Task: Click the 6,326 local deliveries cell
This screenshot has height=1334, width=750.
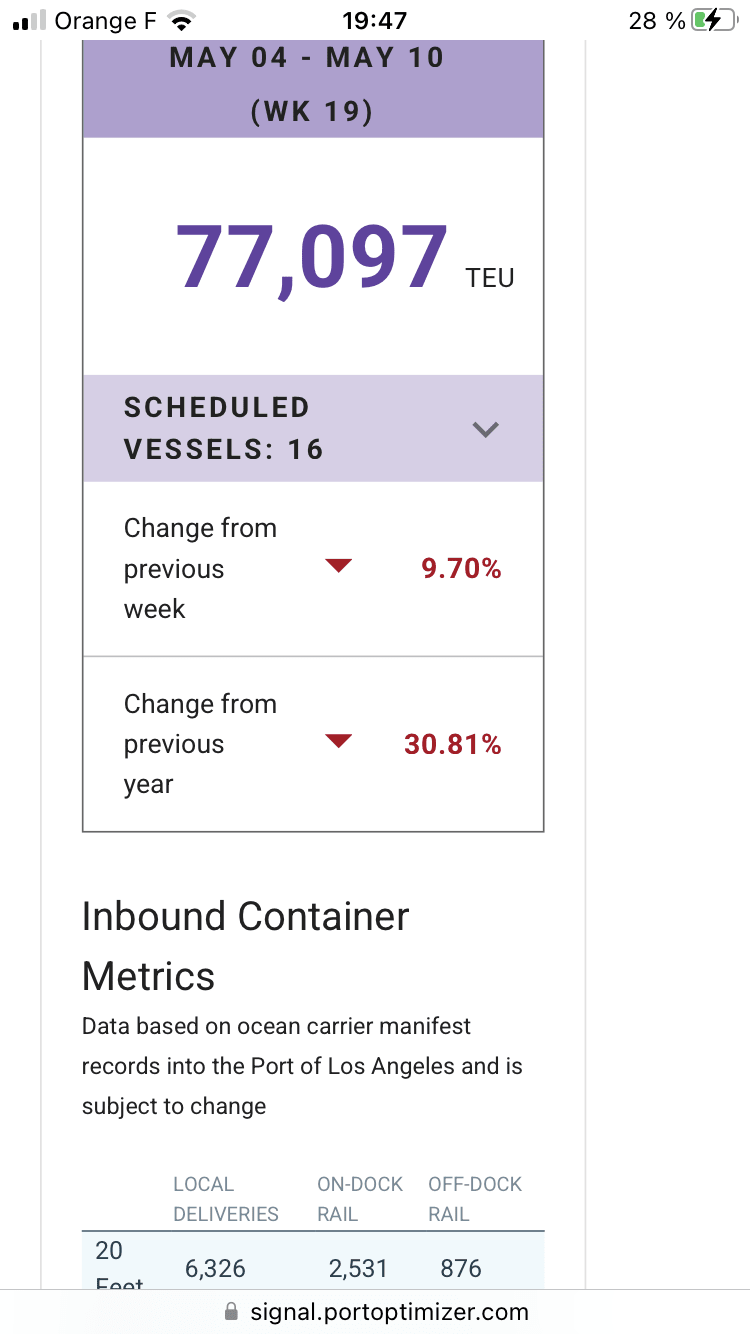Action: (x=215, y=1268)
